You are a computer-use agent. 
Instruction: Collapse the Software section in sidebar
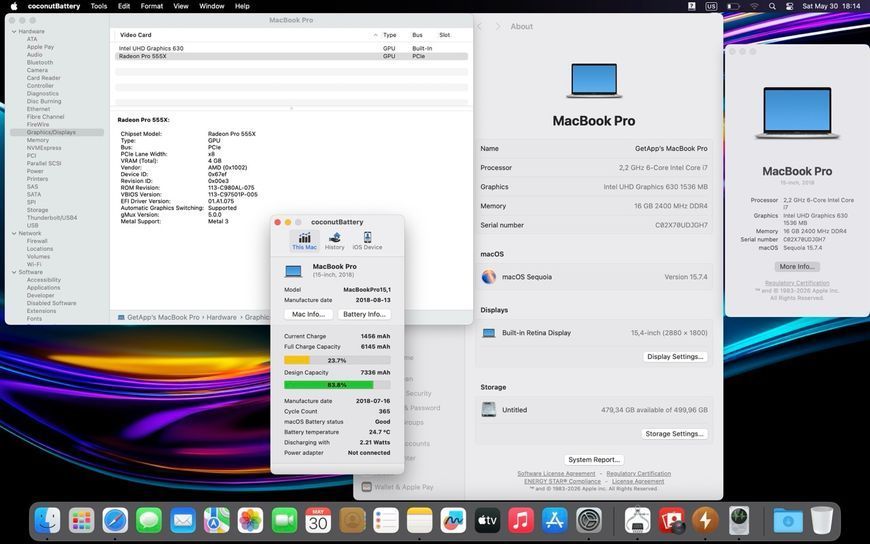coord(14,273)
